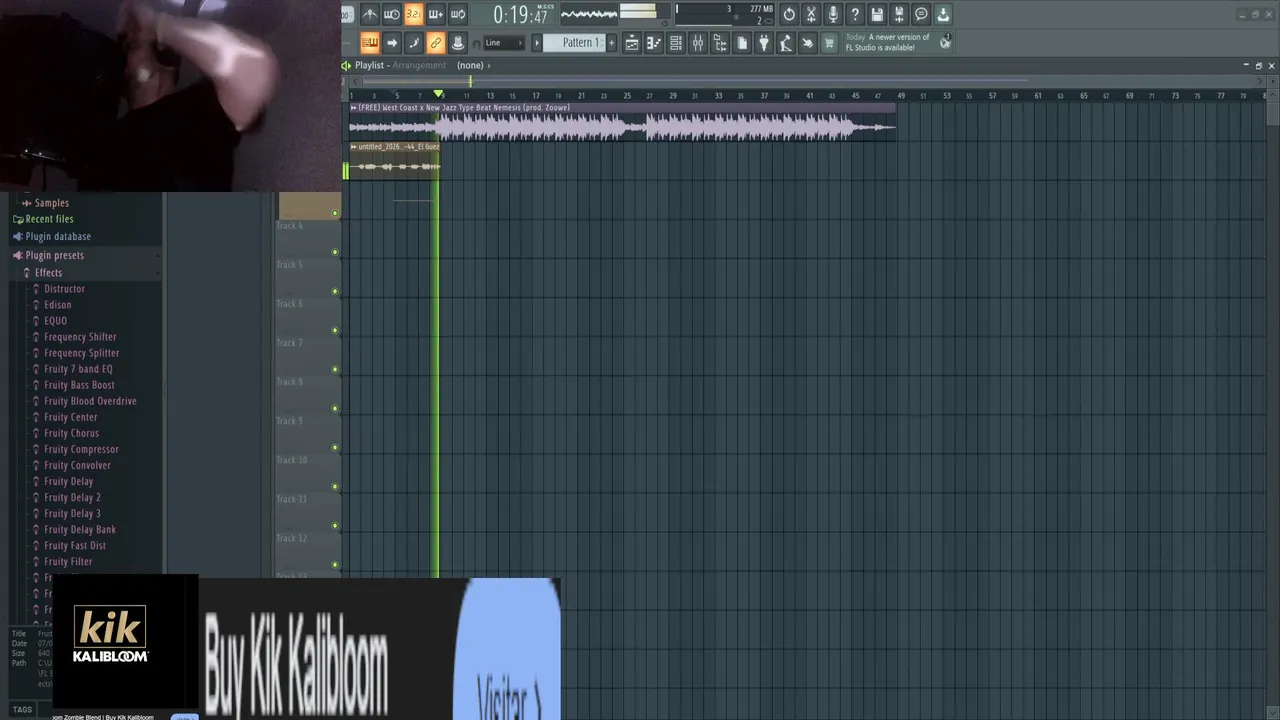The height and width of the screenshot is (720, 1280).
Task: Click the orange playhead marker on timeline
Action: [438, 94]
